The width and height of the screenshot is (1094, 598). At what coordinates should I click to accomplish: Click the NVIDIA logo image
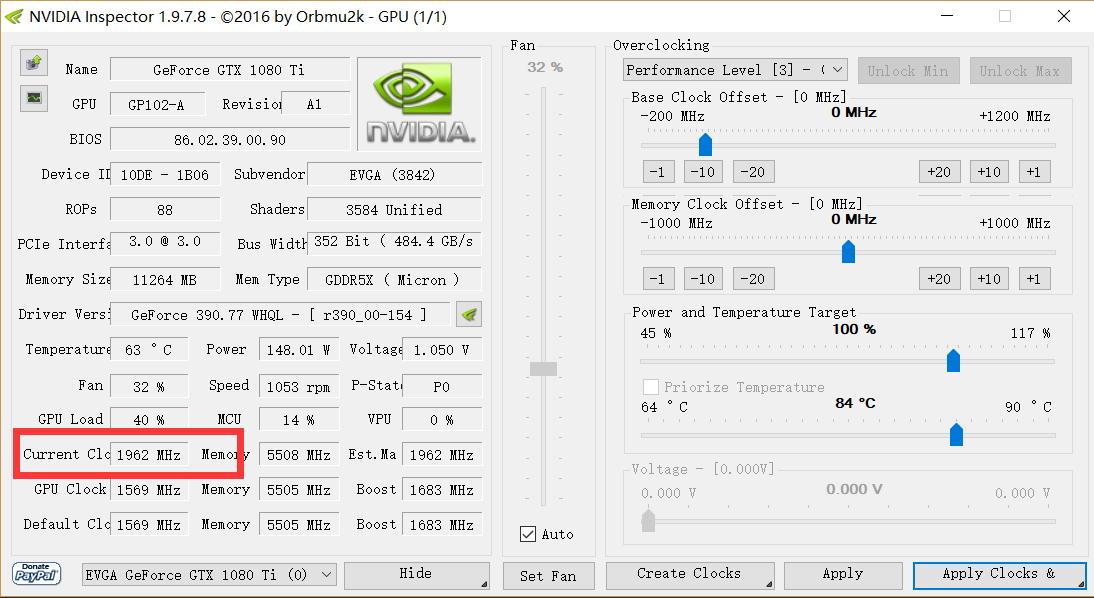419,104
